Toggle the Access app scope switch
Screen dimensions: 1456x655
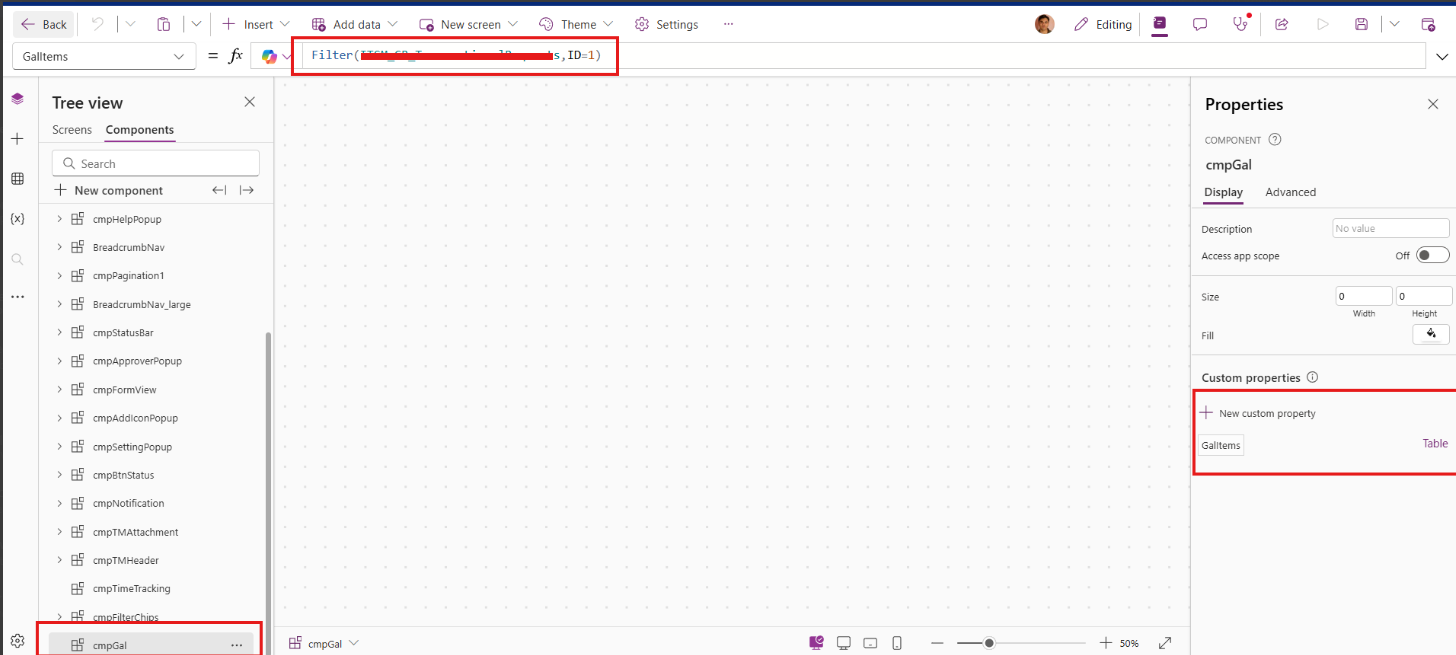pyautogui.click(x=1432, y=256)
